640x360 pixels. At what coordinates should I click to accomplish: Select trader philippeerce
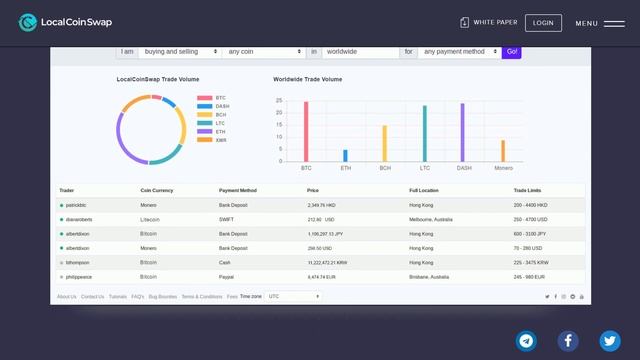tap(79, 277)
